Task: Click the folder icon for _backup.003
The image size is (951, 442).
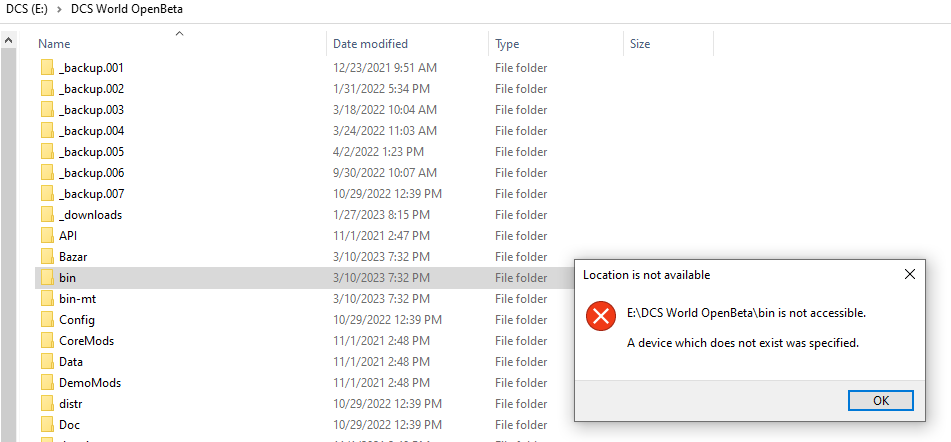Action: tap(48, 110)
